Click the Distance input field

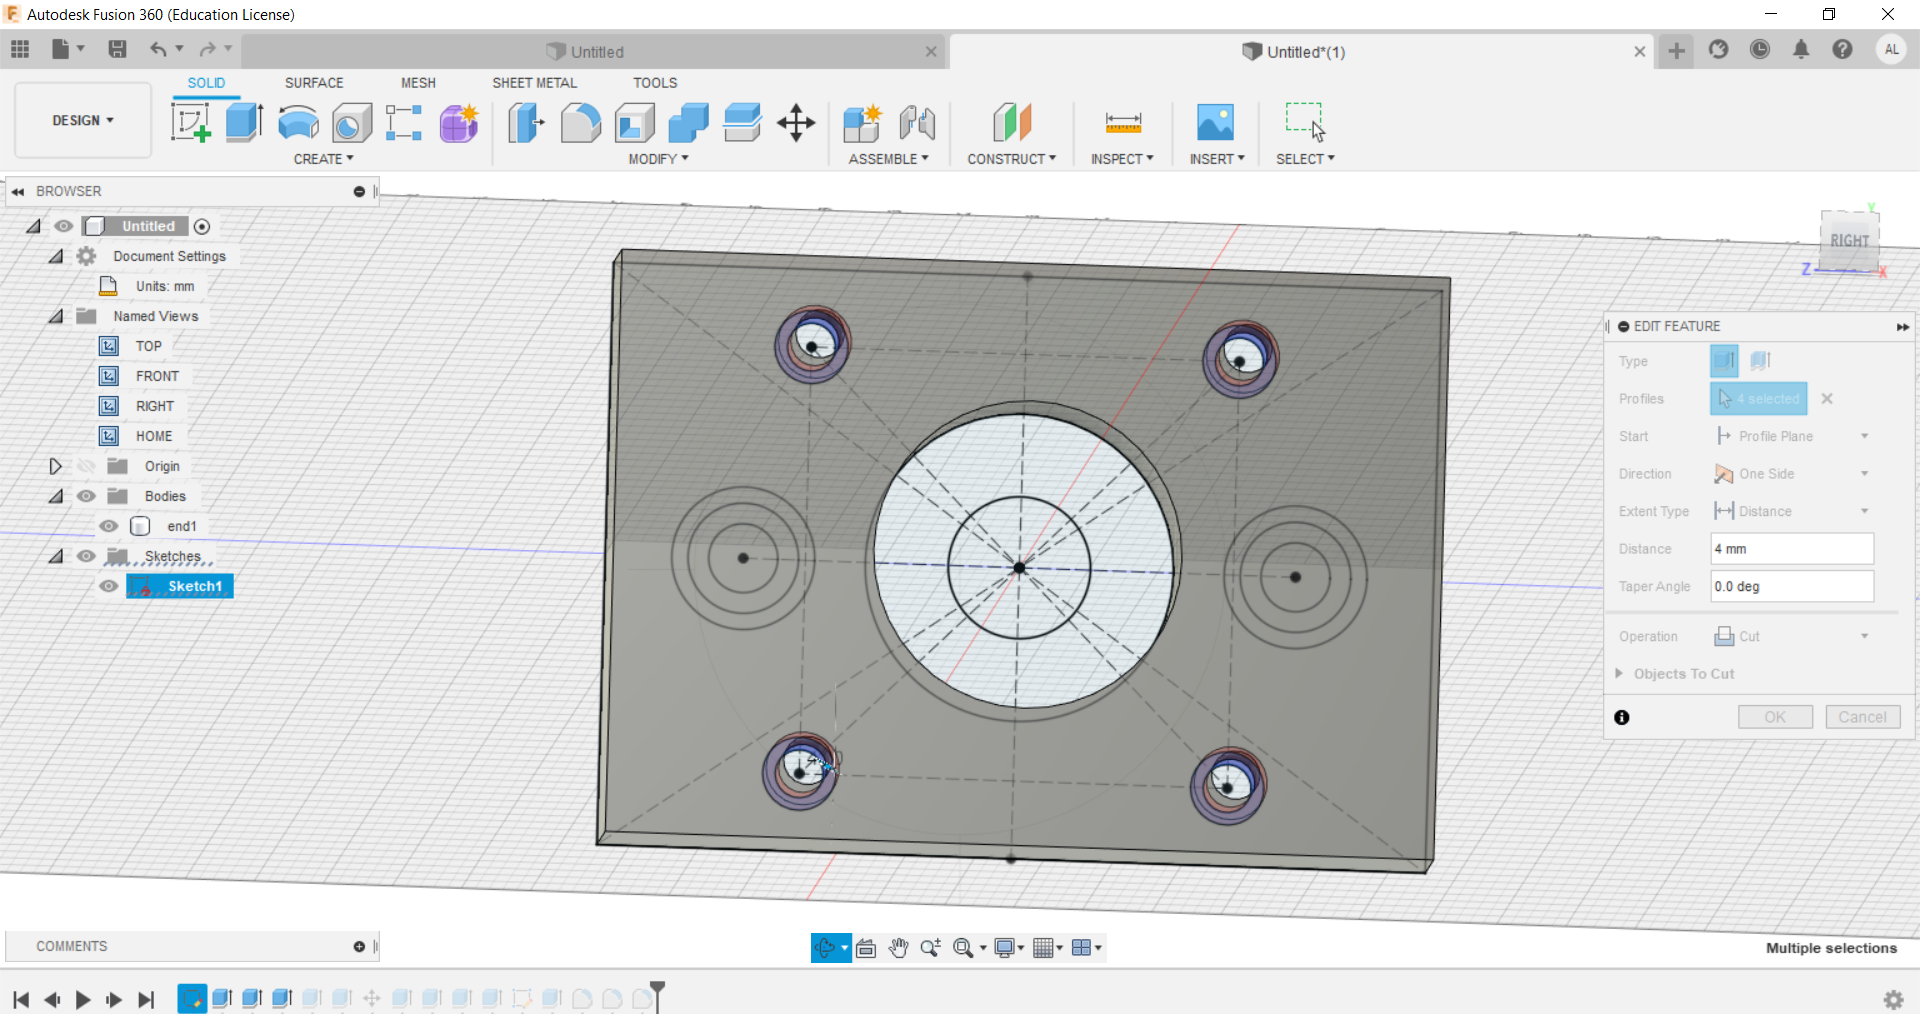click(1791, 549)
